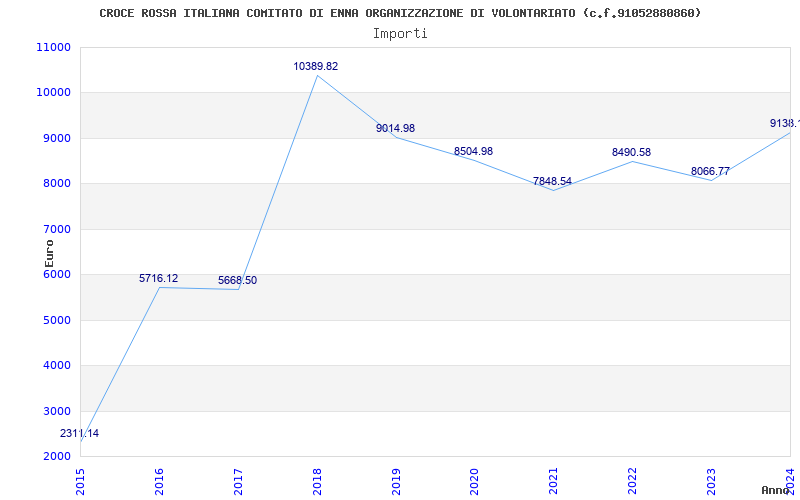Click the 11000 y-axis tick label
Screen dimensions: 800x500
coord(53,47)
